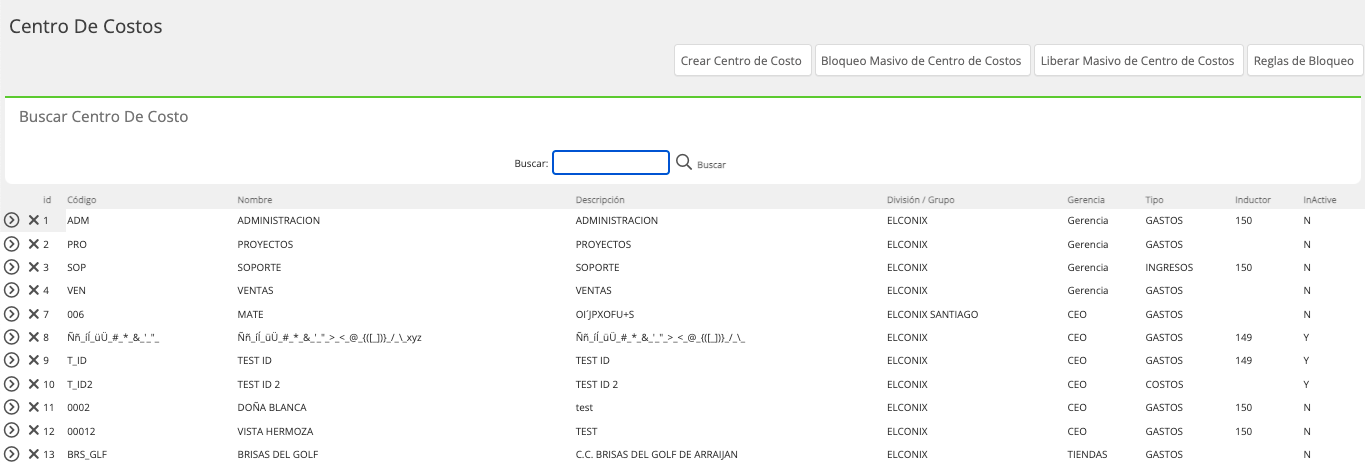Delete TEST ID row id 9 with X

33,360
